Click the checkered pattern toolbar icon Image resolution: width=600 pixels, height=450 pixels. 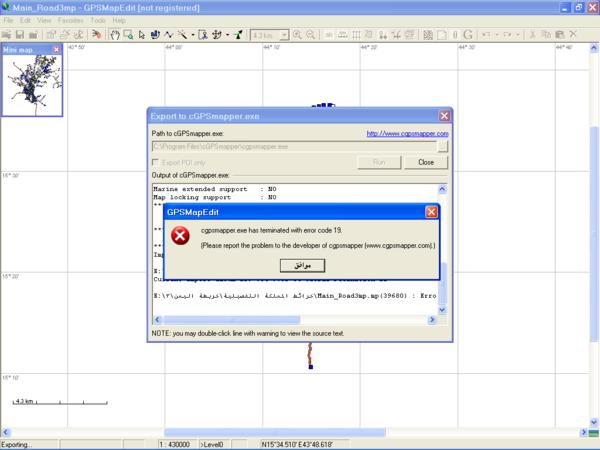[x=428, y=35]
